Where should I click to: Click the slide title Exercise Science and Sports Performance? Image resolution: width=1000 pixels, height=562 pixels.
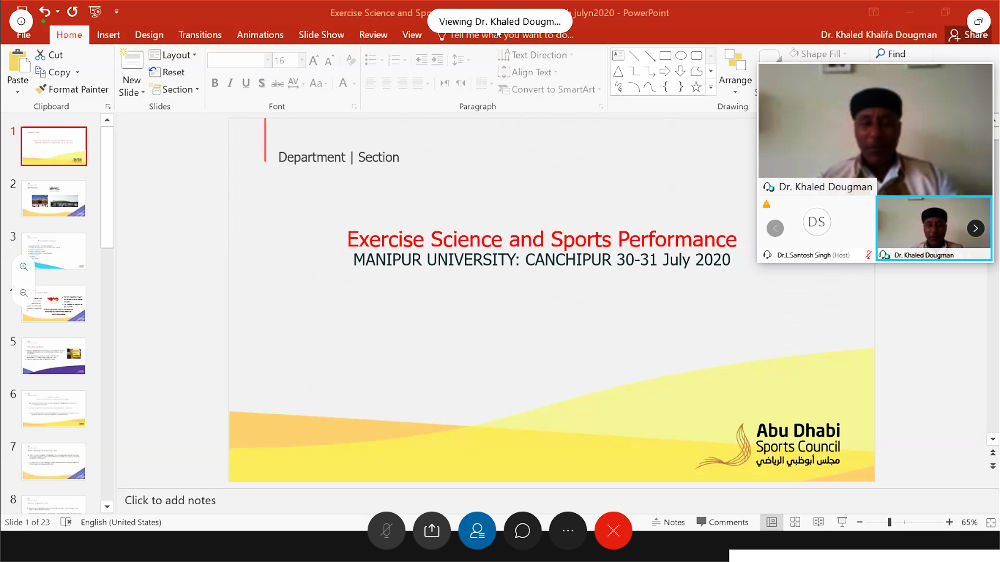click(541, 239)
